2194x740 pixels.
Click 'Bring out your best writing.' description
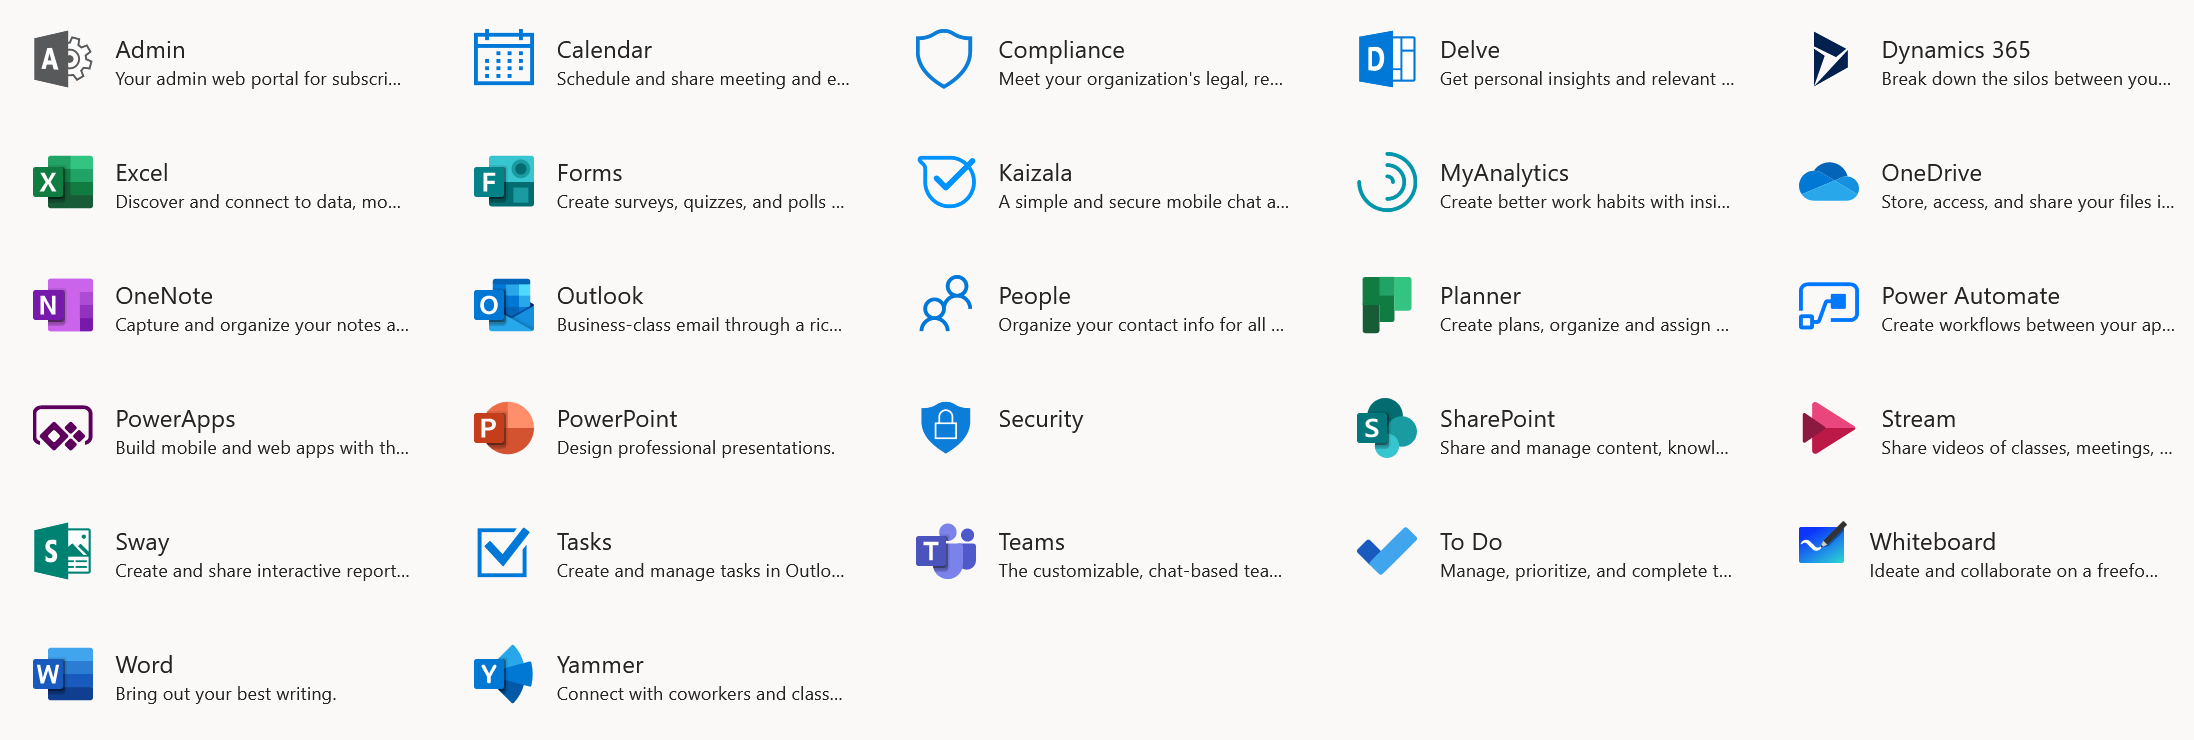point(226,694)
